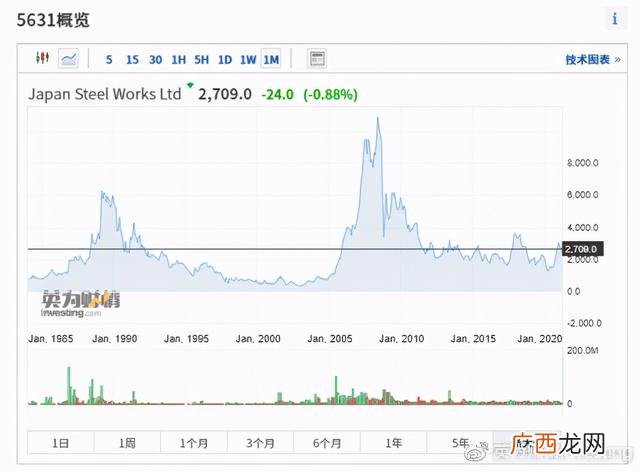Click the (-0.88%) percent change

pyautogui.click(x=330, y=95)
